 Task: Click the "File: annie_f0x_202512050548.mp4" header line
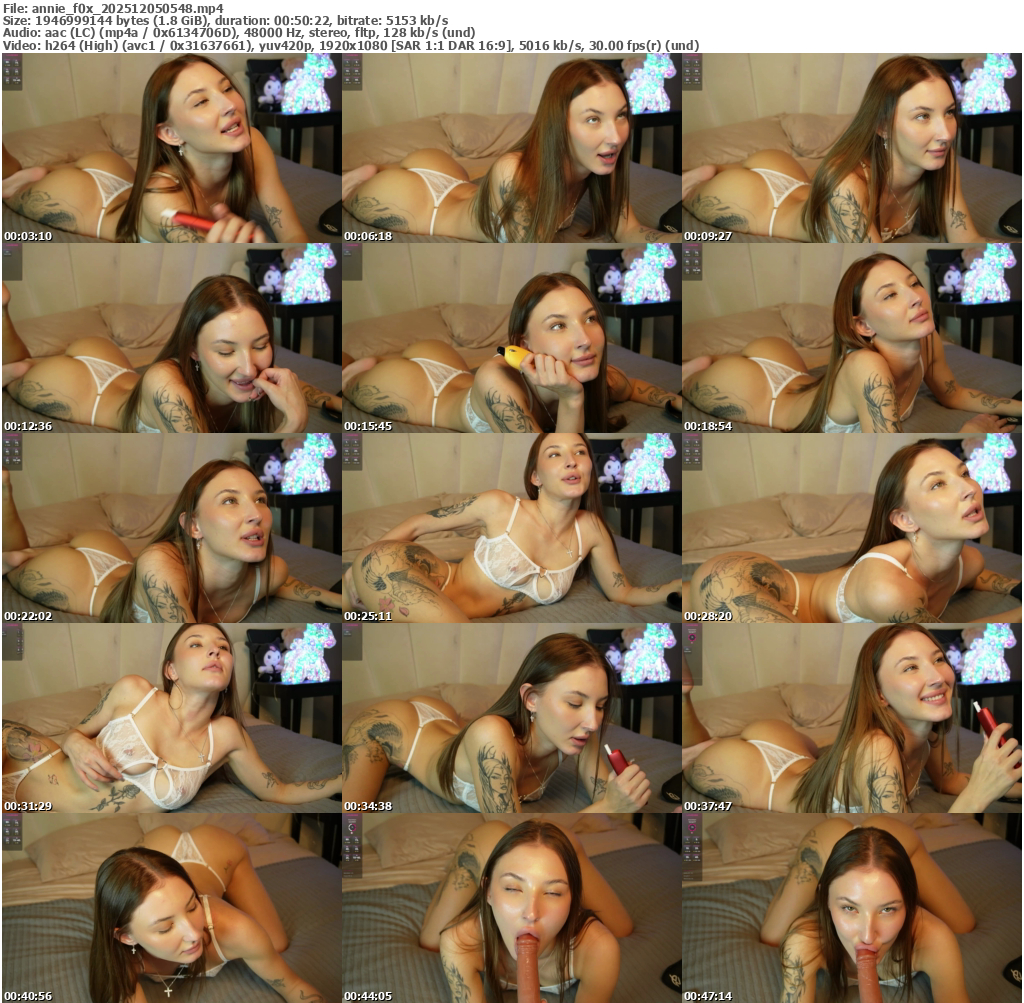tap(113, 8)
